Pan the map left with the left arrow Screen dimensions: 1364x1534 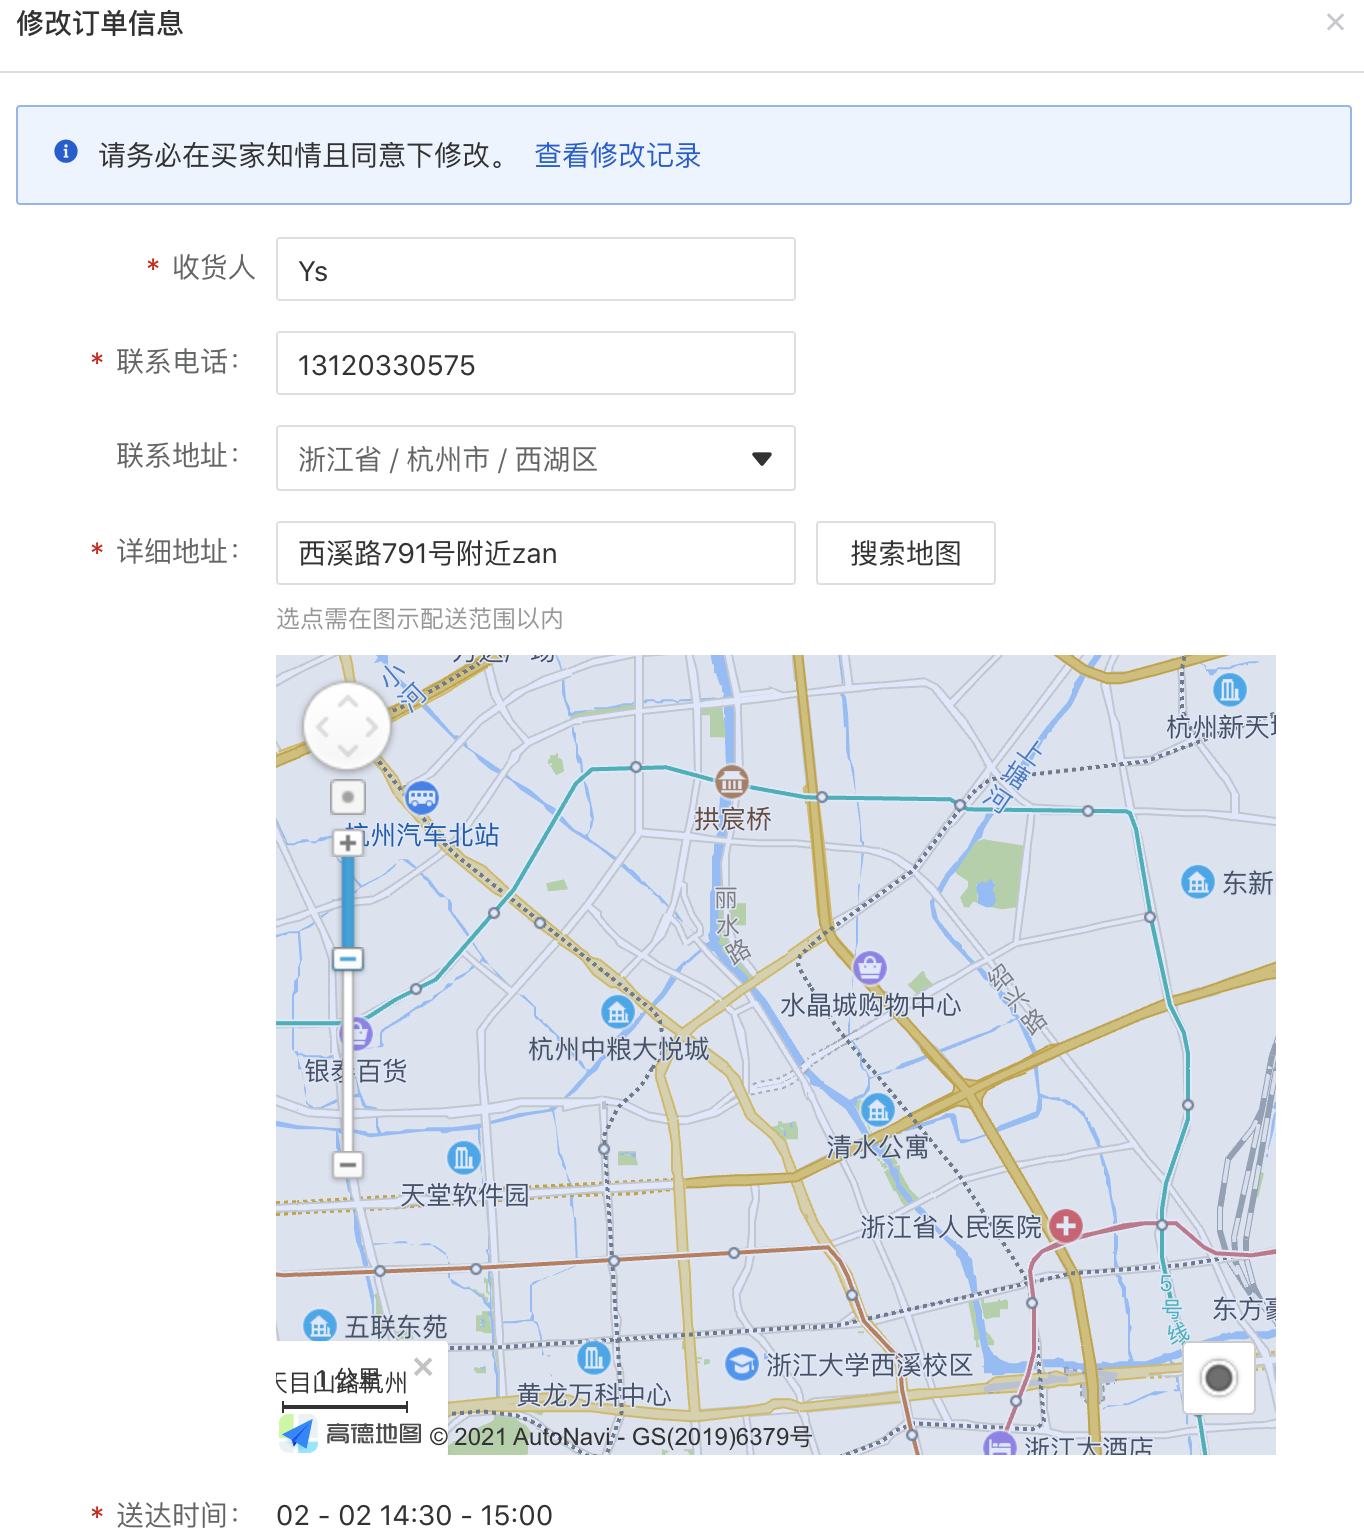pyautogui.click(x=322, y=727)
